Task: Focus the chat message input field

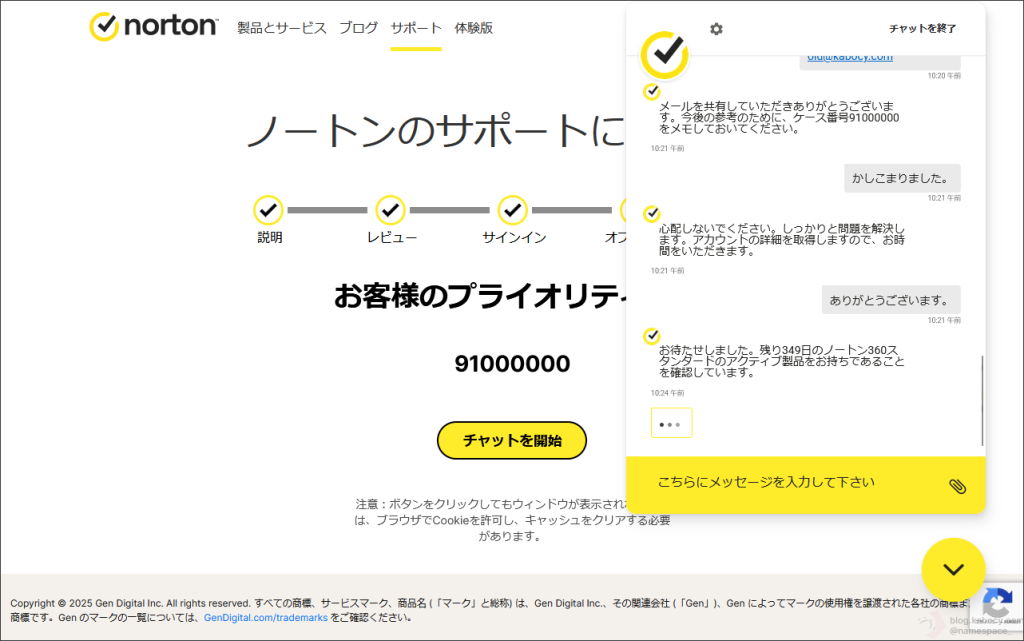Action: coord(790,483)
